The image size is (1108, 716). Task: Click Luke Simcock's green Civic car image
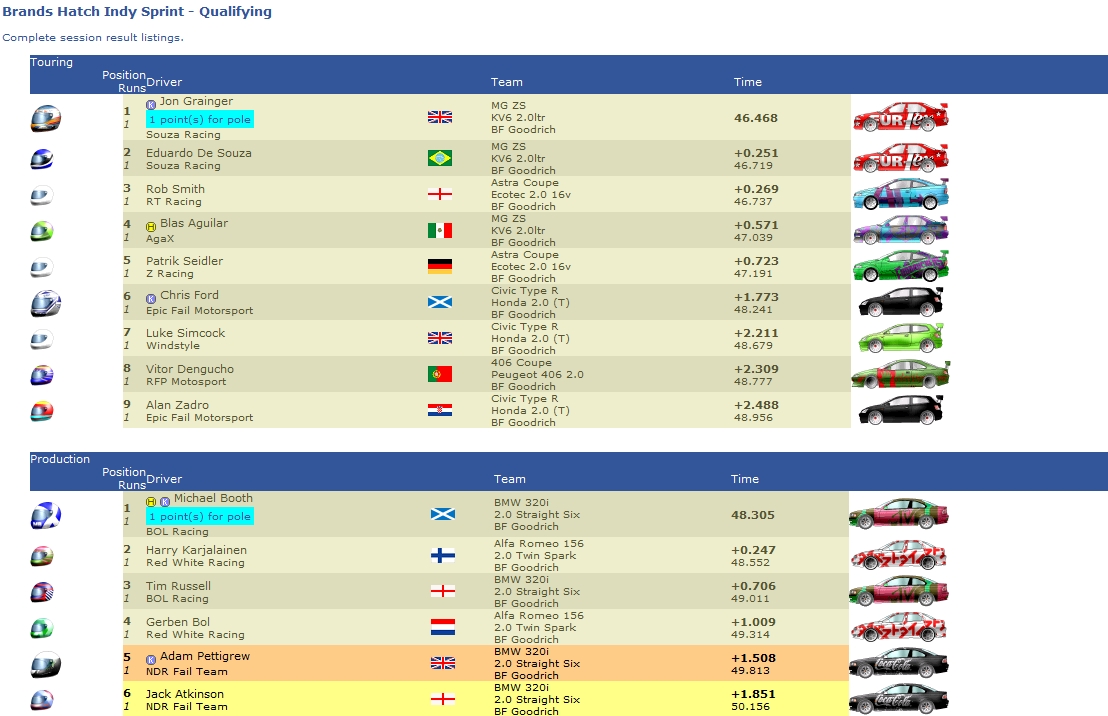tap(901, 338)
